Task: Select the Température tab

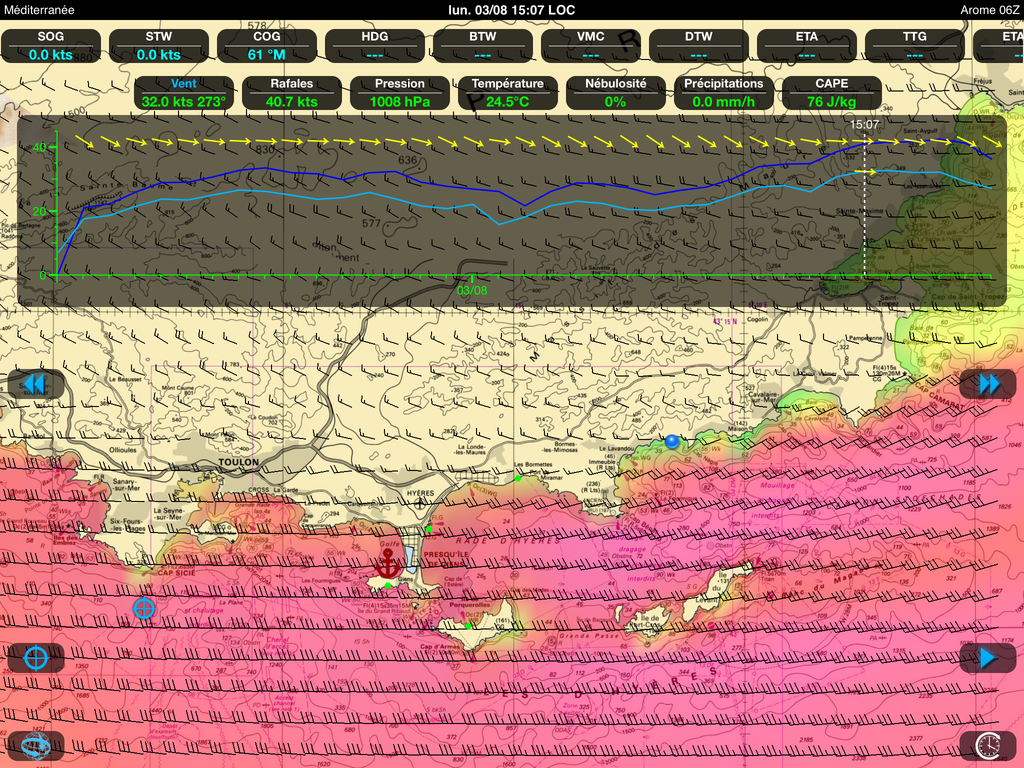Action: 507,93
